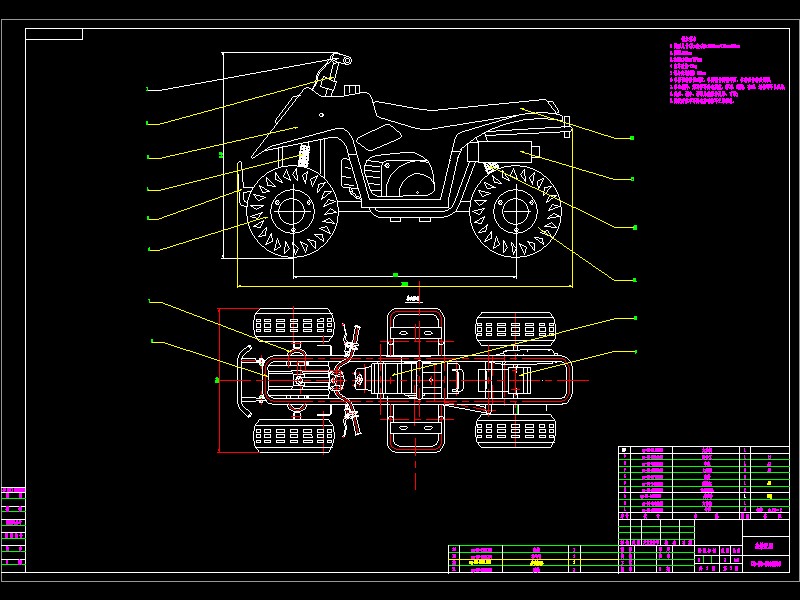Screen dimensions: 800x600
Task: Click the handlebar assembly in the top view
Action: (349, 380)
